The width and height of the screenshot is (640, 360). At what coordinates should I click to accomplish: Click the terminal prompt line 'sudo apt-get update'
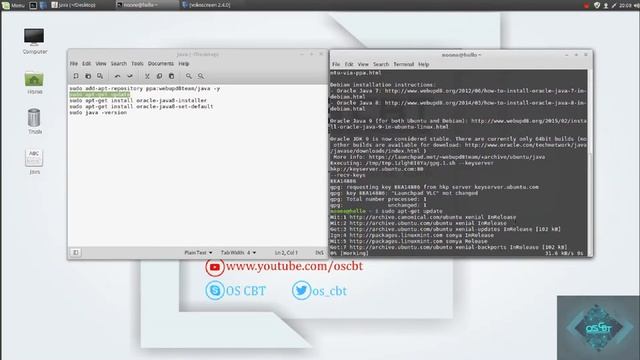point(387,211)
